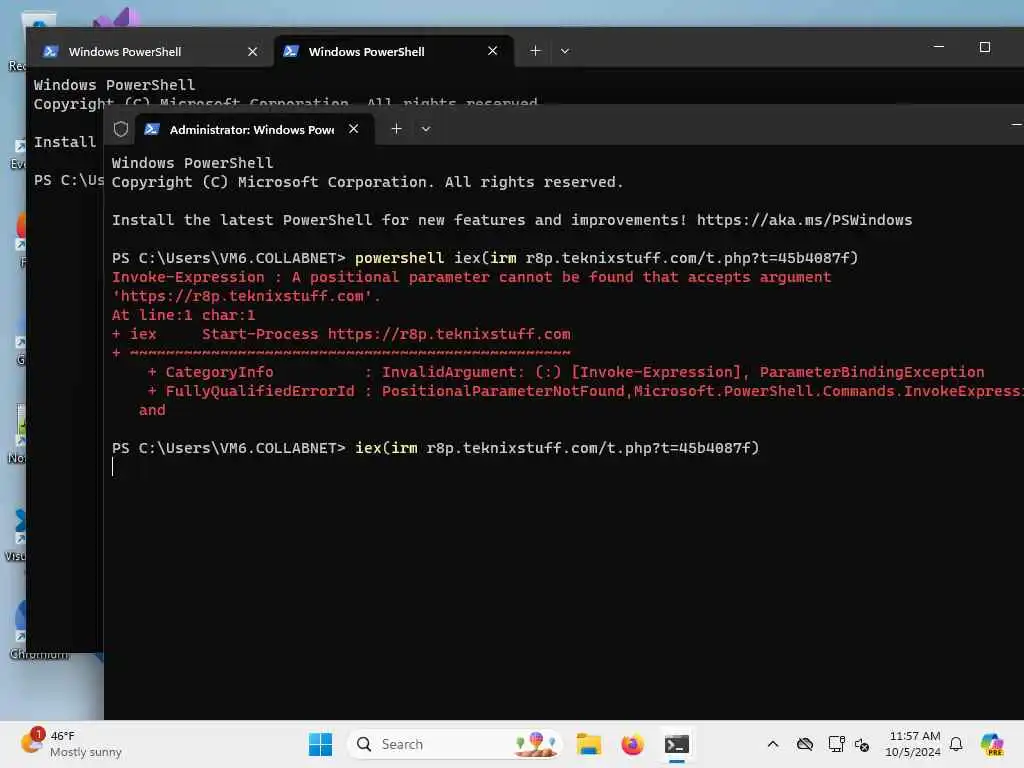
Task: Open File Explorer from the taskbar
Action: coord(588,744)
